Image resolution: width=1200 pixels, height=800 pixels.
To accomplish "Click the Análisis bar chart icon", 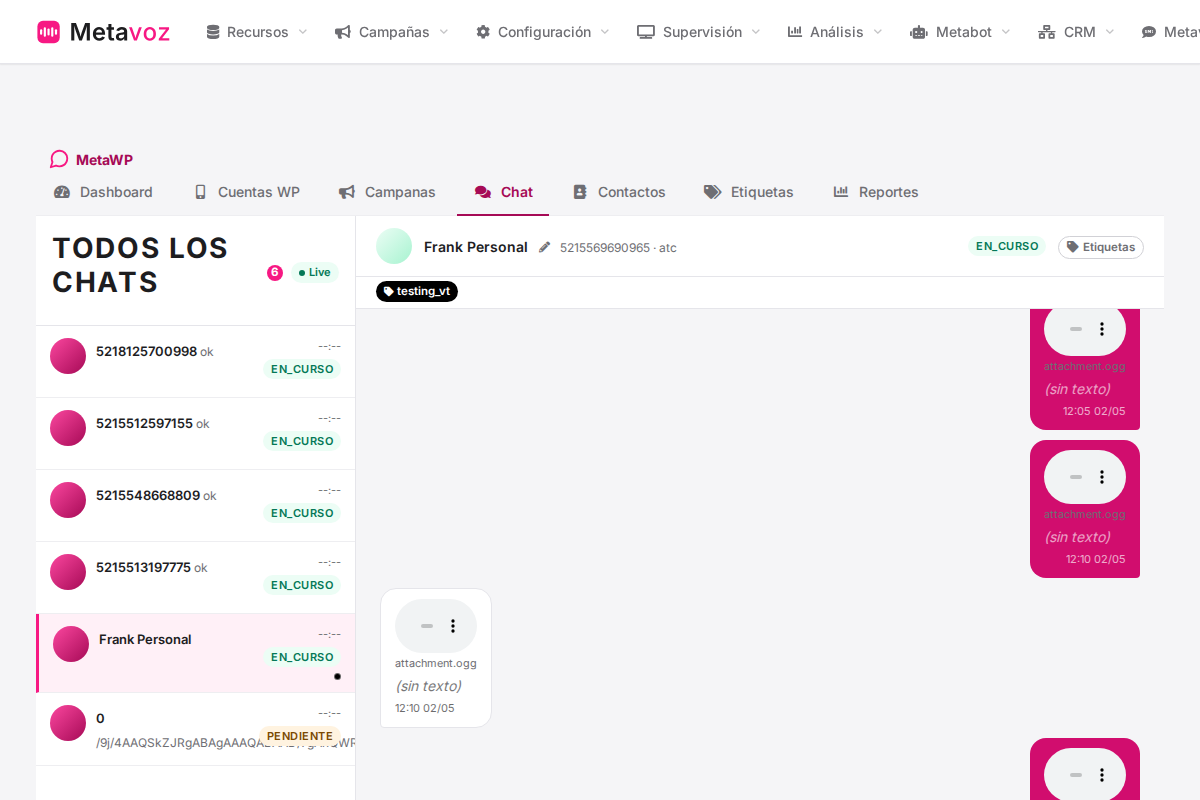I will click(795, 32).
